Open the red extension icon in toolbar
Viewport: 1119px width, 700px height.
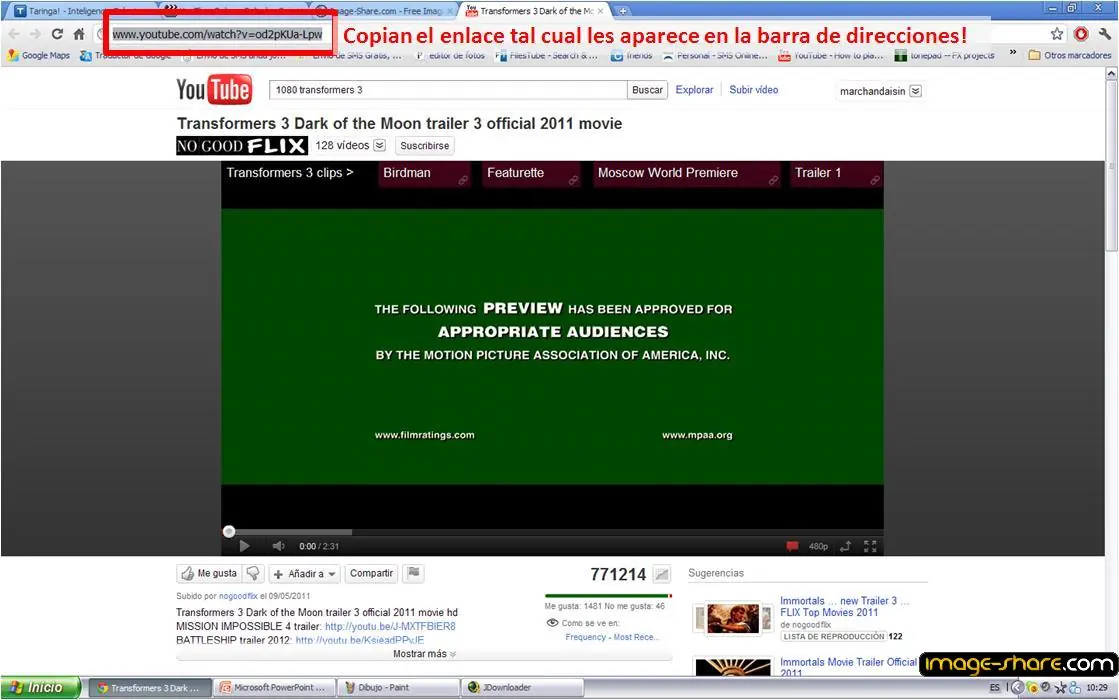pos(1080,34)
